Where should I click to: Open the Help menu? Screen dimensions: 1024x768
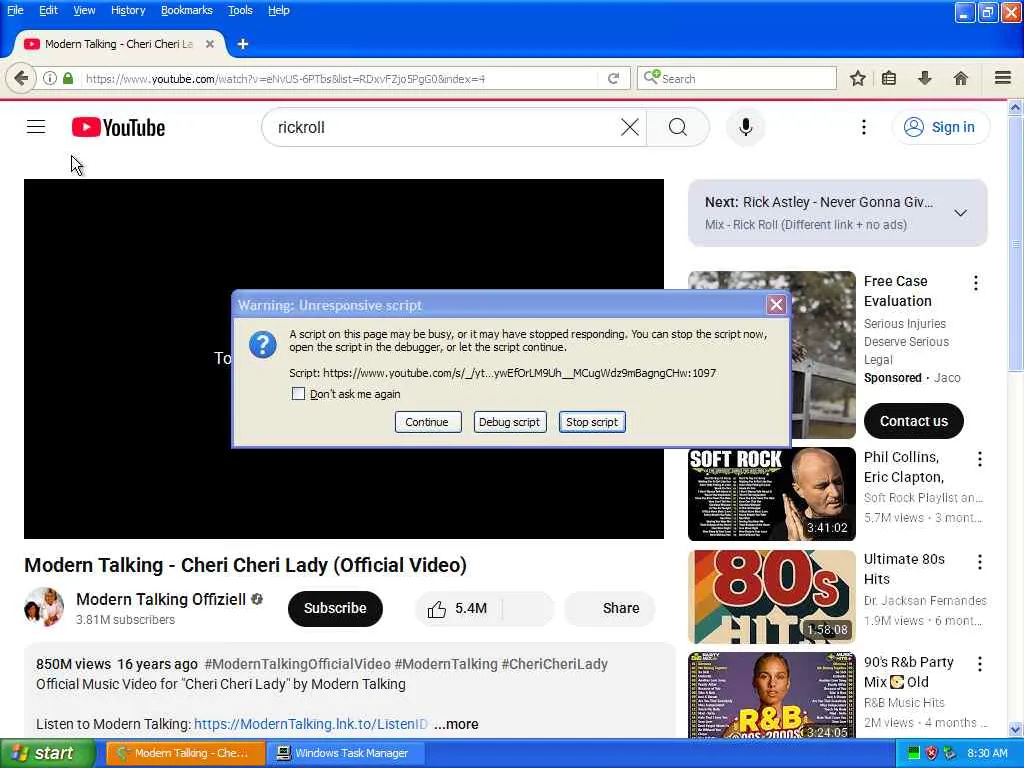[279, 10]
